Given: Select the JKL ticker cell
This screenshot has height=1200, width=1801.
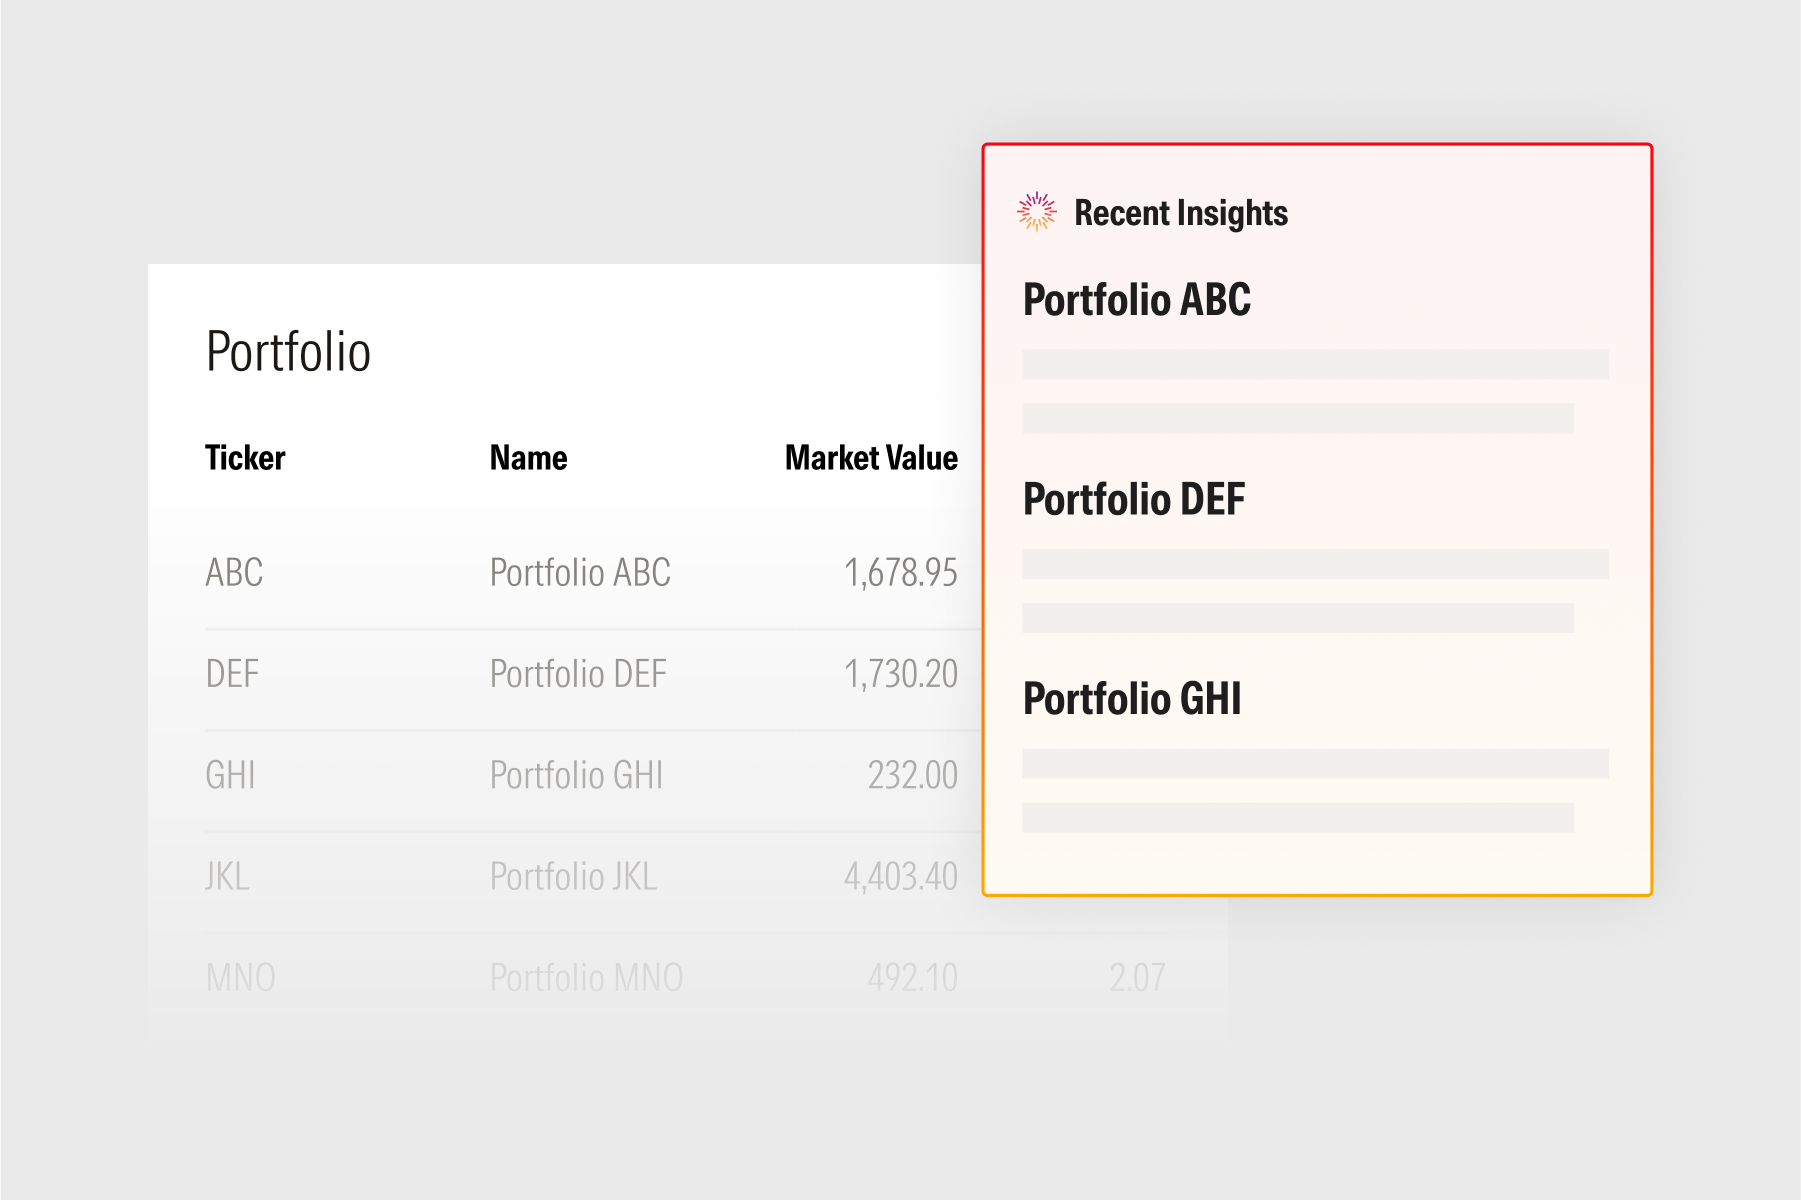Looking at the screenshot, I should click(x=227, y=876).
